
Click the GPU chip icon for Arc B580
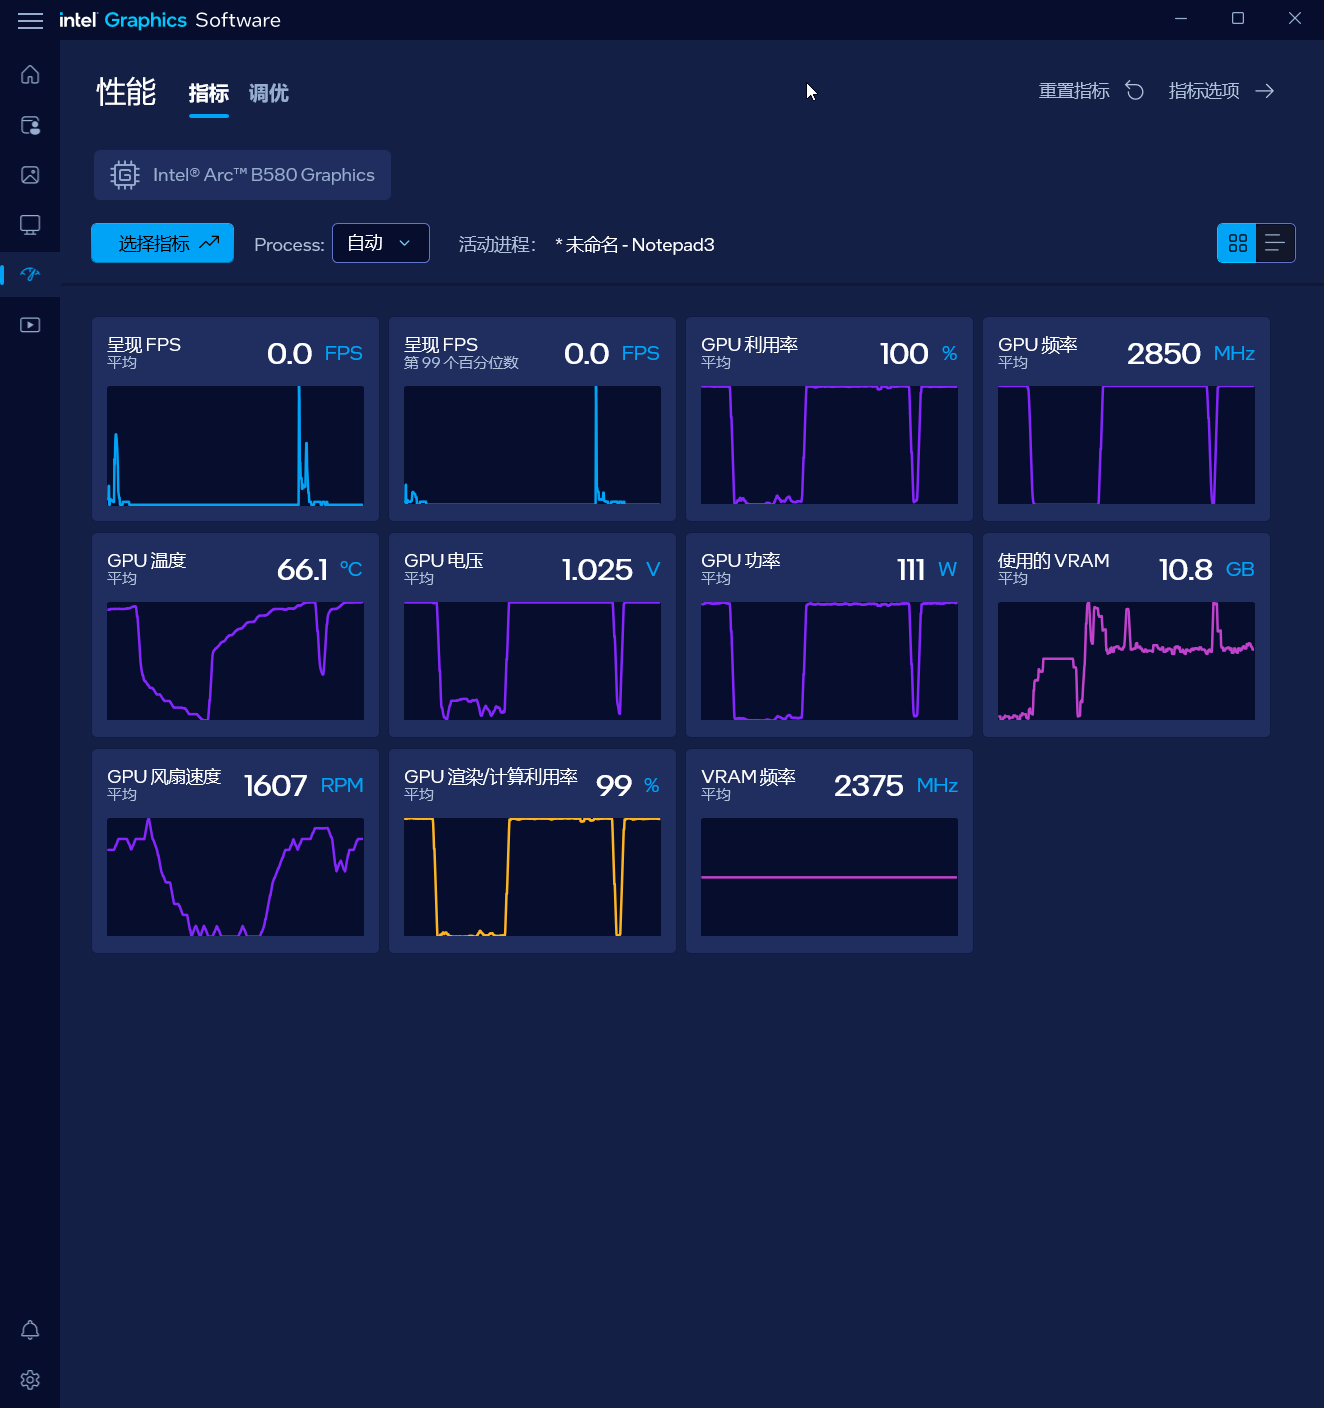124,175
